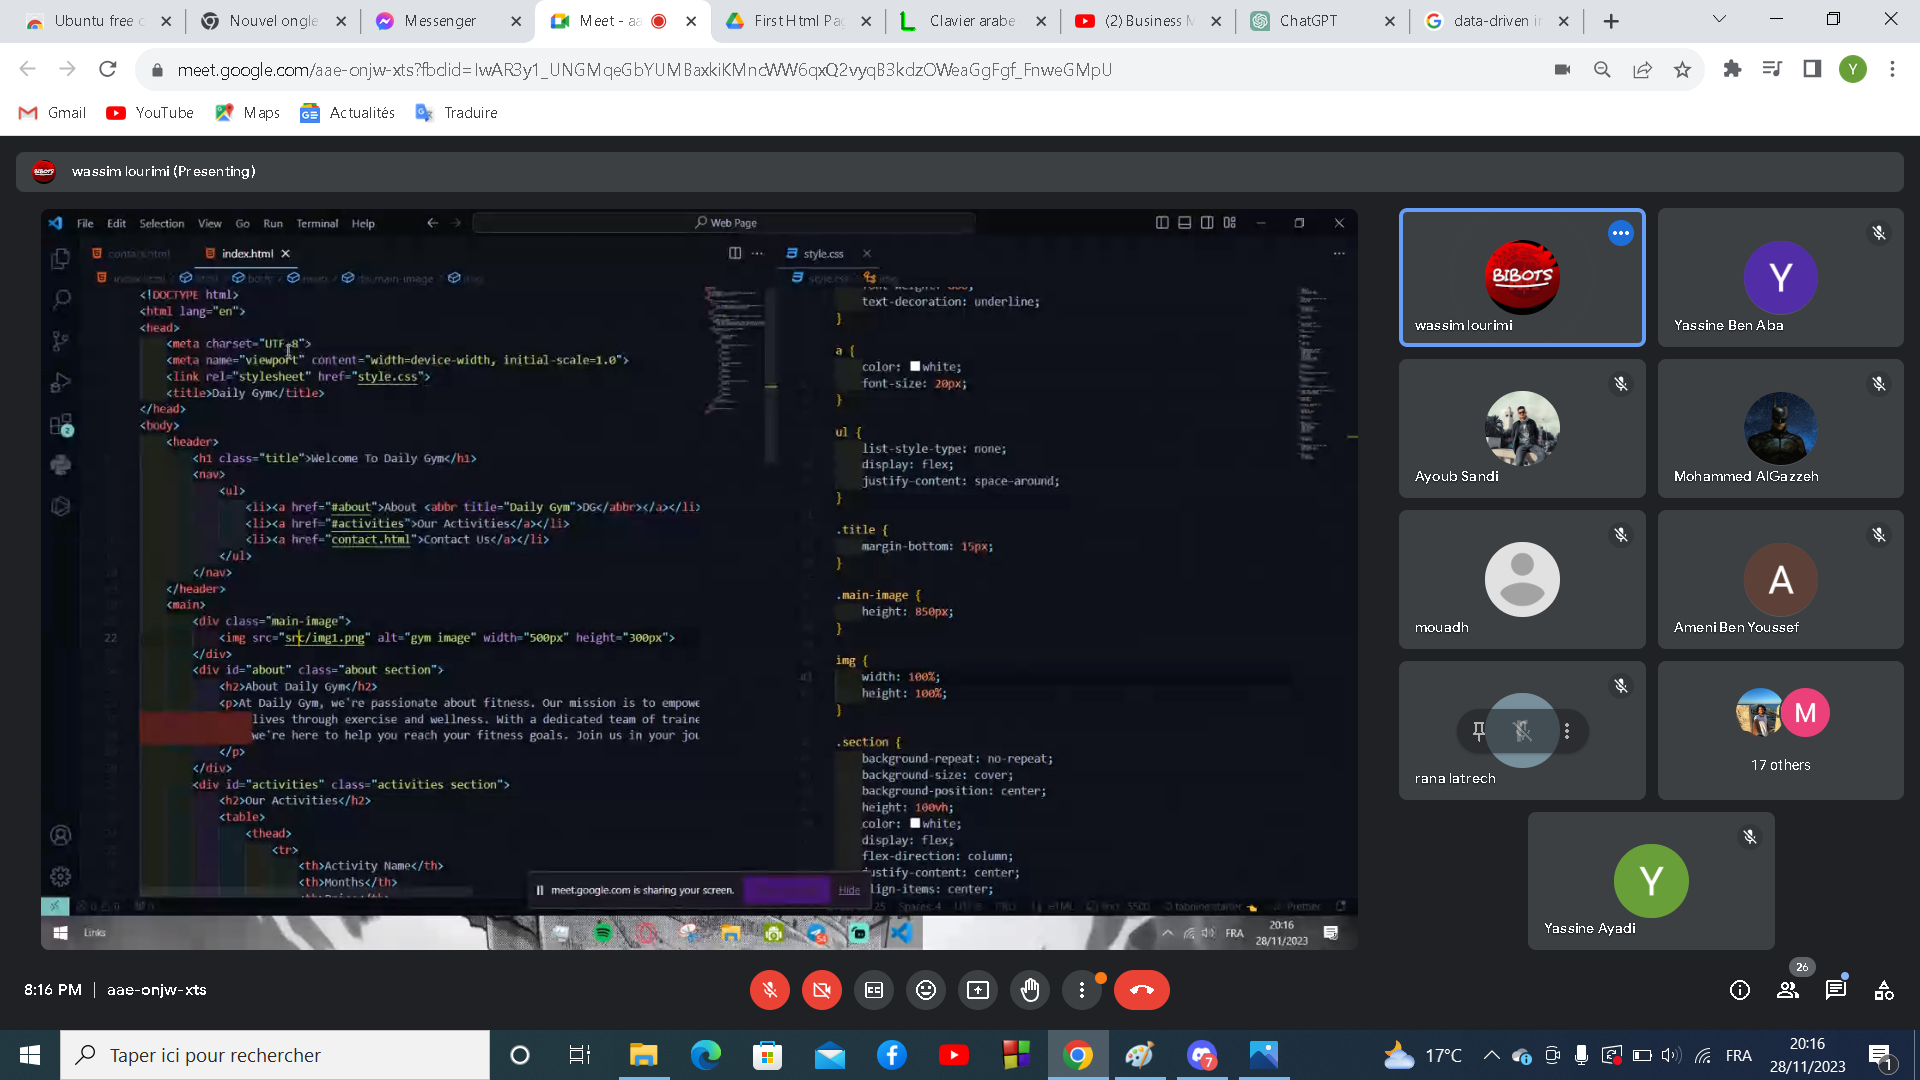Click the Meet URL address bar
The image size is (1920, 1080).
point(644,70)
